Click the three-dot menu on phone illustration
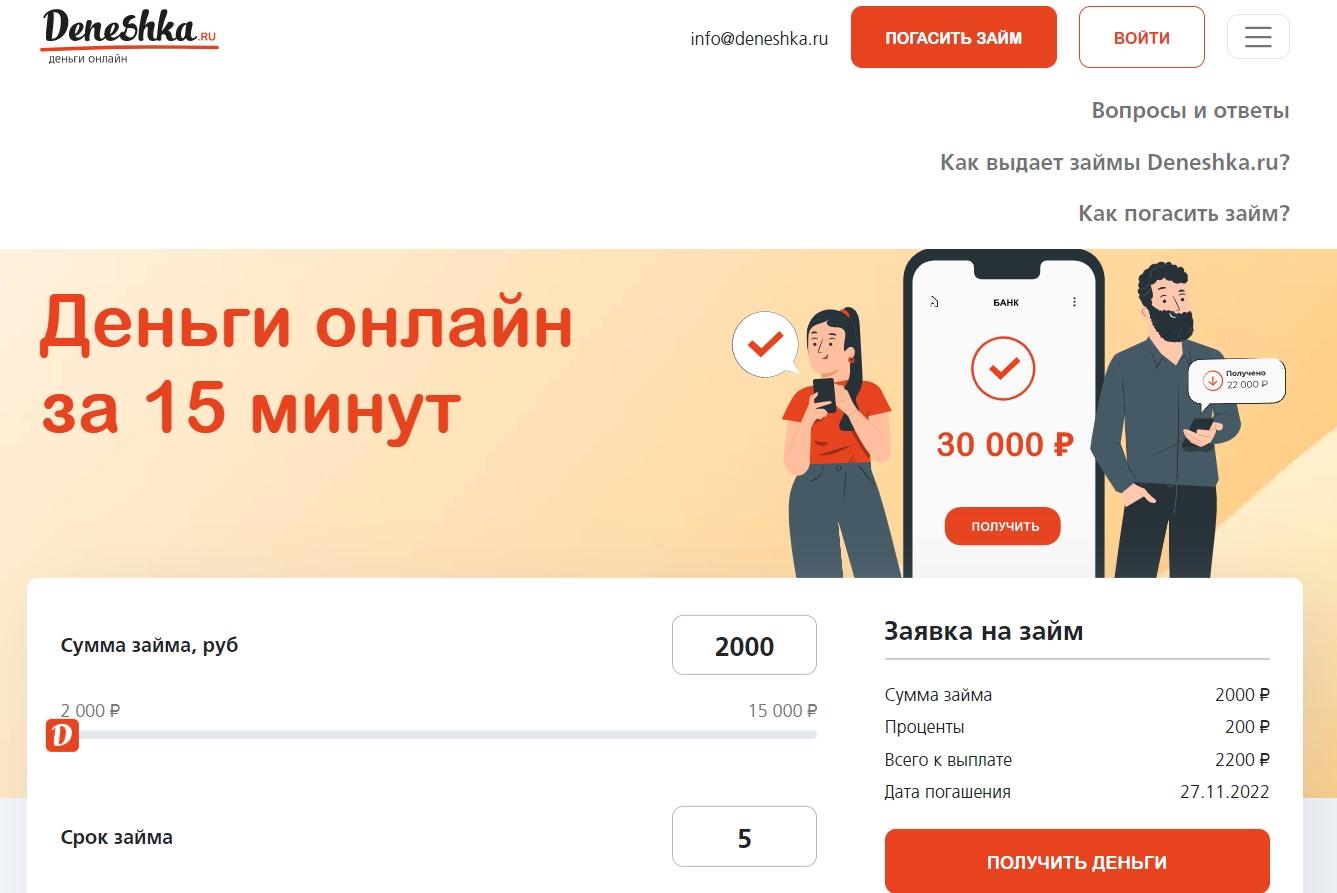Viewport: 1337px width, 893px height. [x=1075, y=302]
